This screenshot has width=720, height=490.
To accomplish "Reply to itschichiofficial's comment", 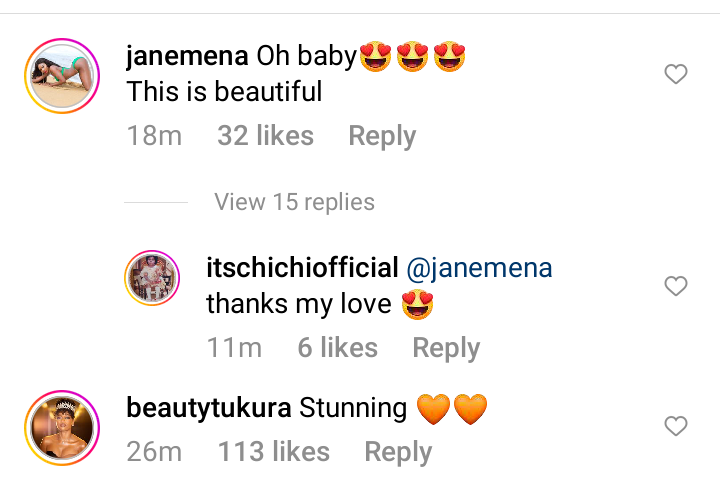I will 446,348.
